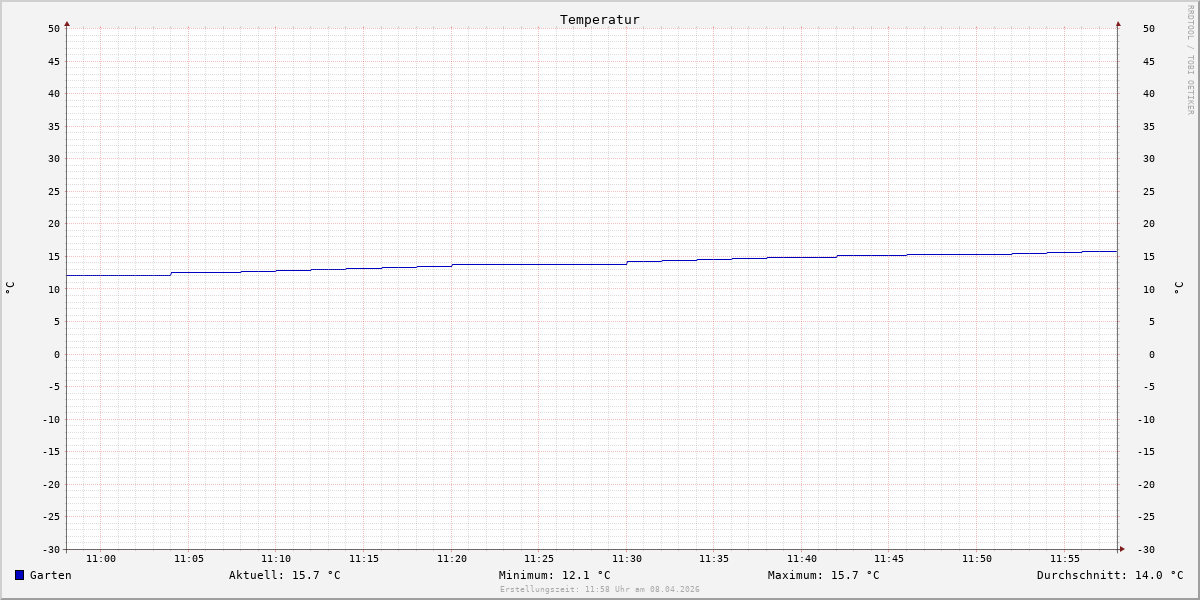Click the 11:35 time axis label

pos(714,559)
